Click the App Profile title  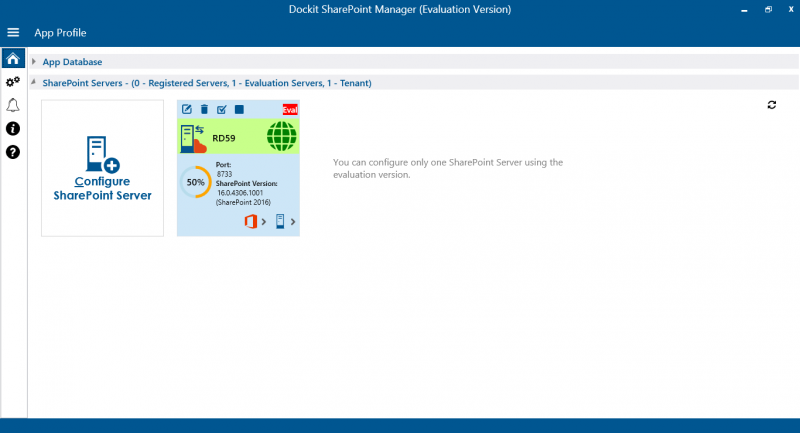pyautogui.click(x=60, y=33)
